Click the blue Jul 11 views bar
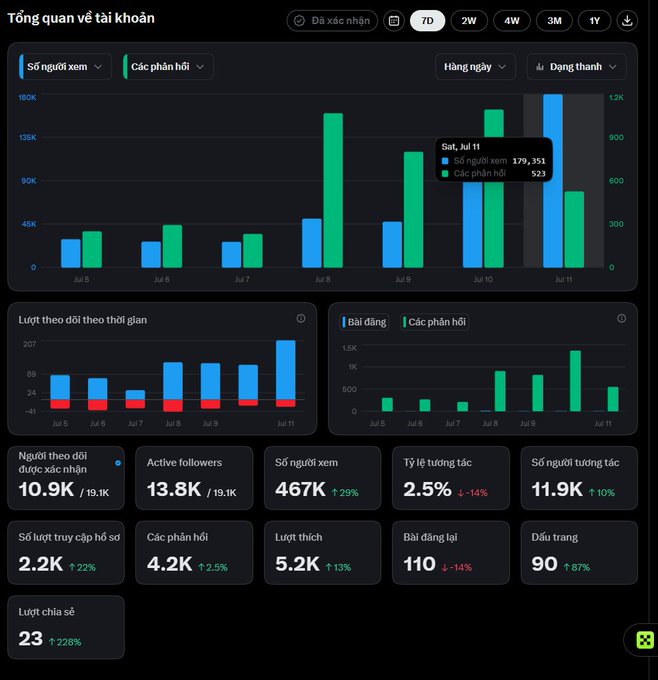 click(x=553, y=181)
